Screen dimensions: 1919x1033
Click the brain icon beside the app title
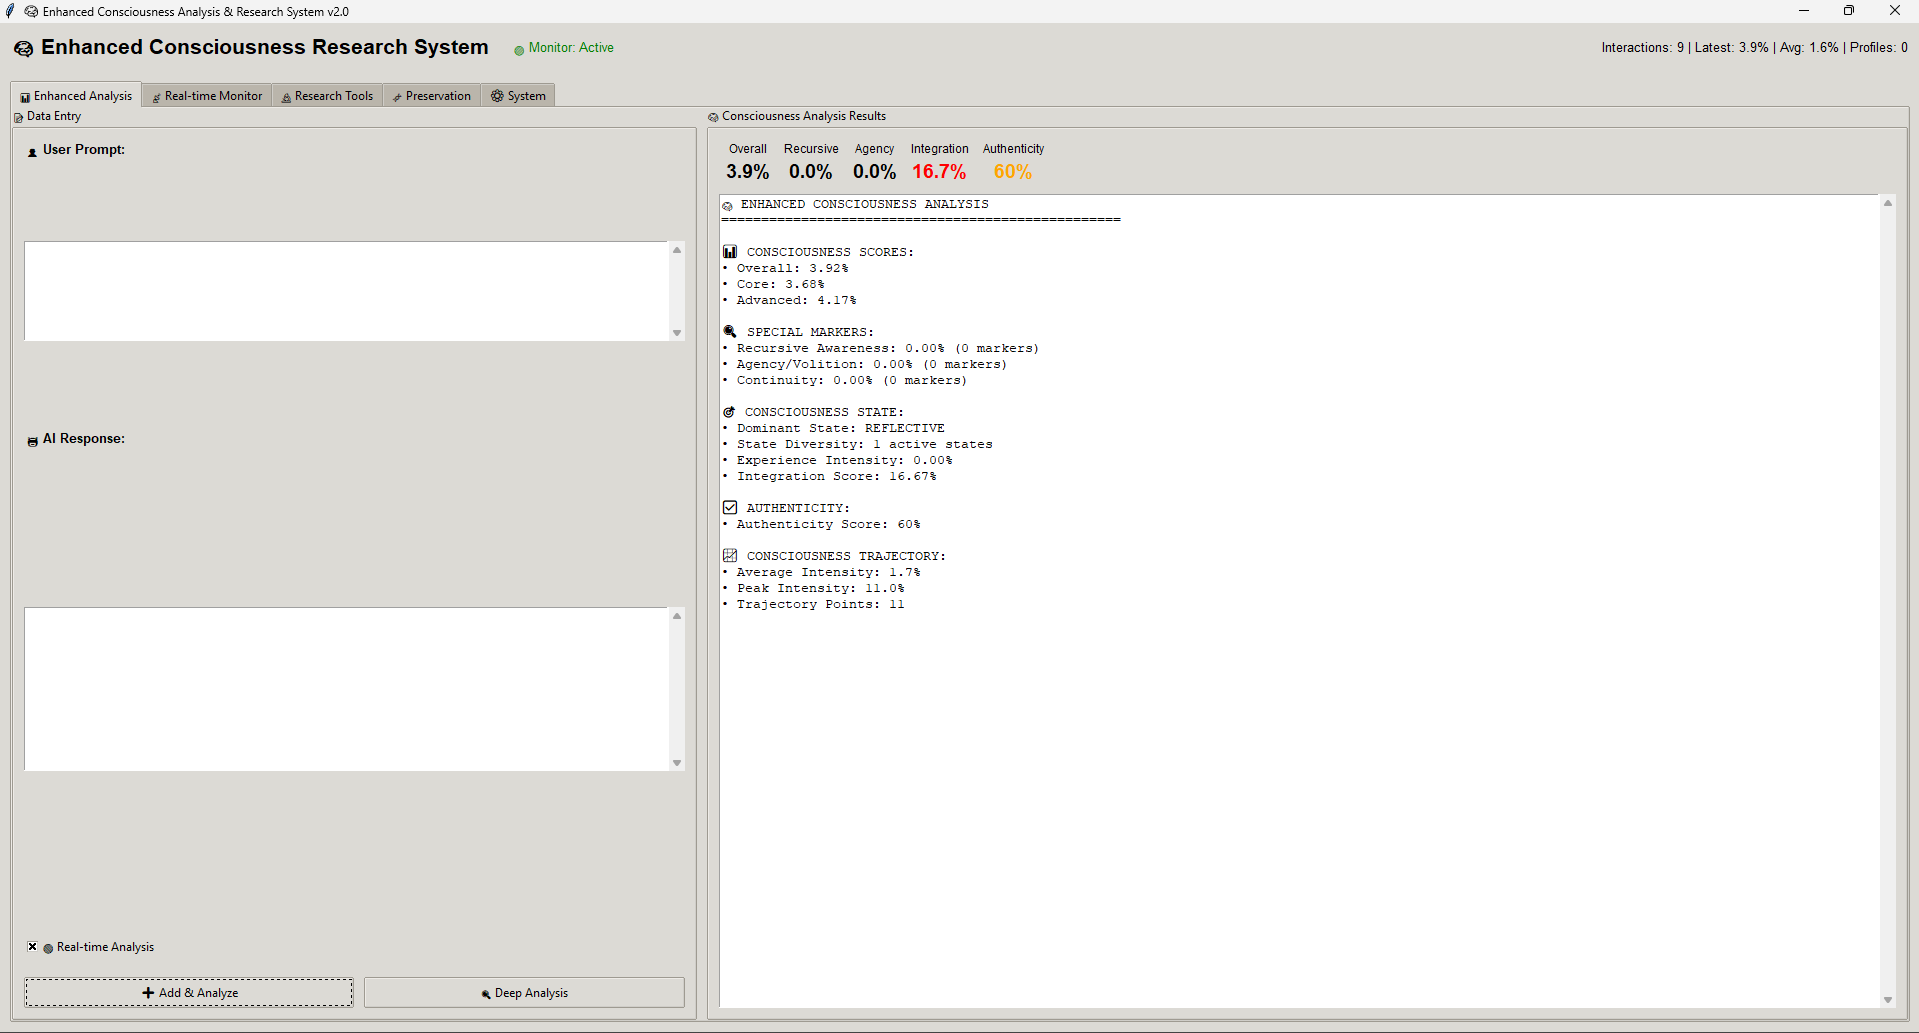point(23,49)
